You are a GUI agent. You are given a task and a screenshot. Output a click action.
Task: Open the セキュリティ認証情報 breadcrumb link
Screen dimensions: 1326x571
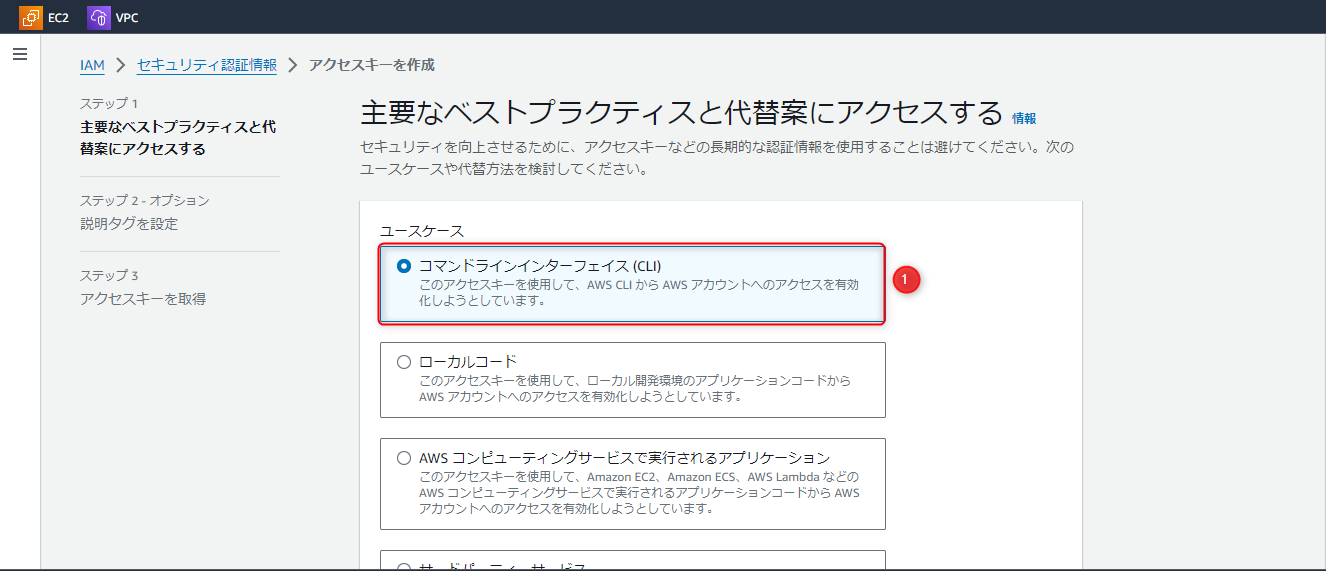click(x=207, y=65)
